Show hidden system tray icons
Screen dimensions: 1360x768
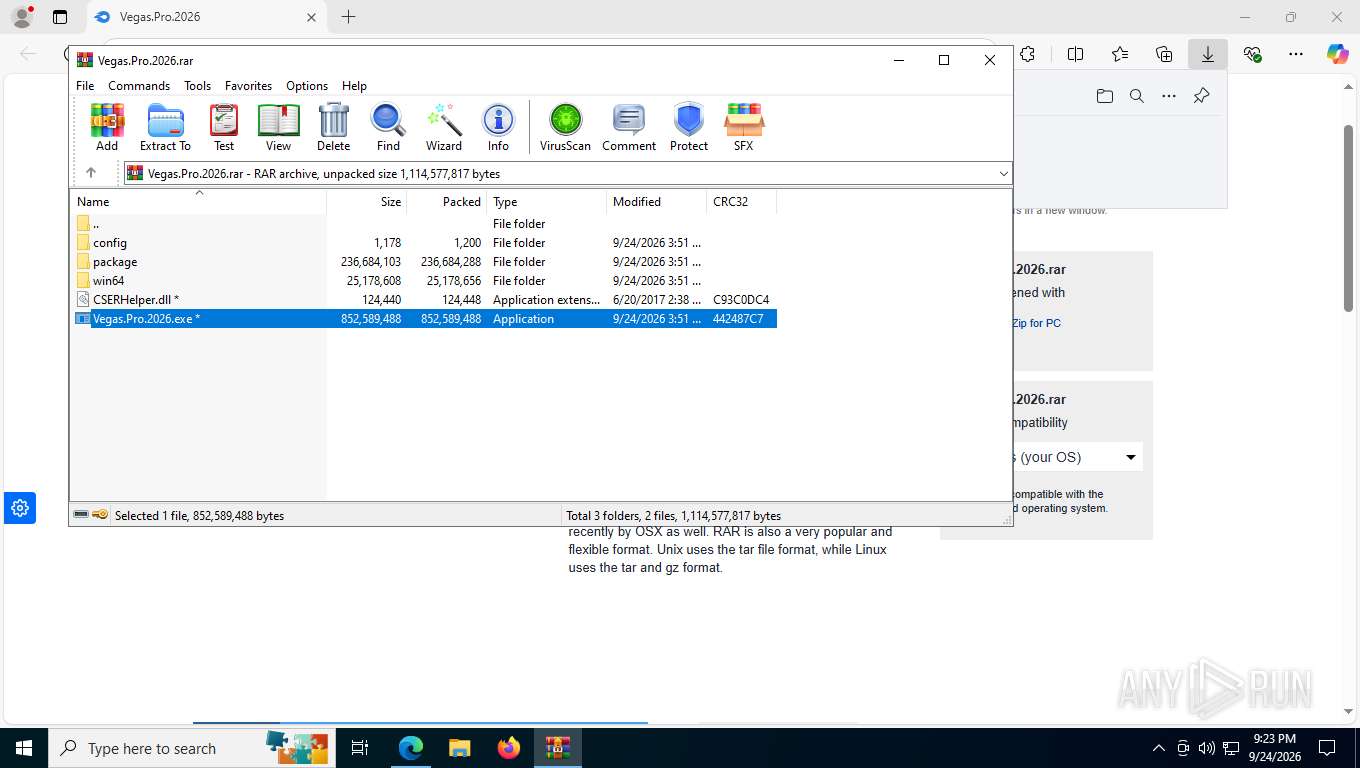coord(1159,748)
